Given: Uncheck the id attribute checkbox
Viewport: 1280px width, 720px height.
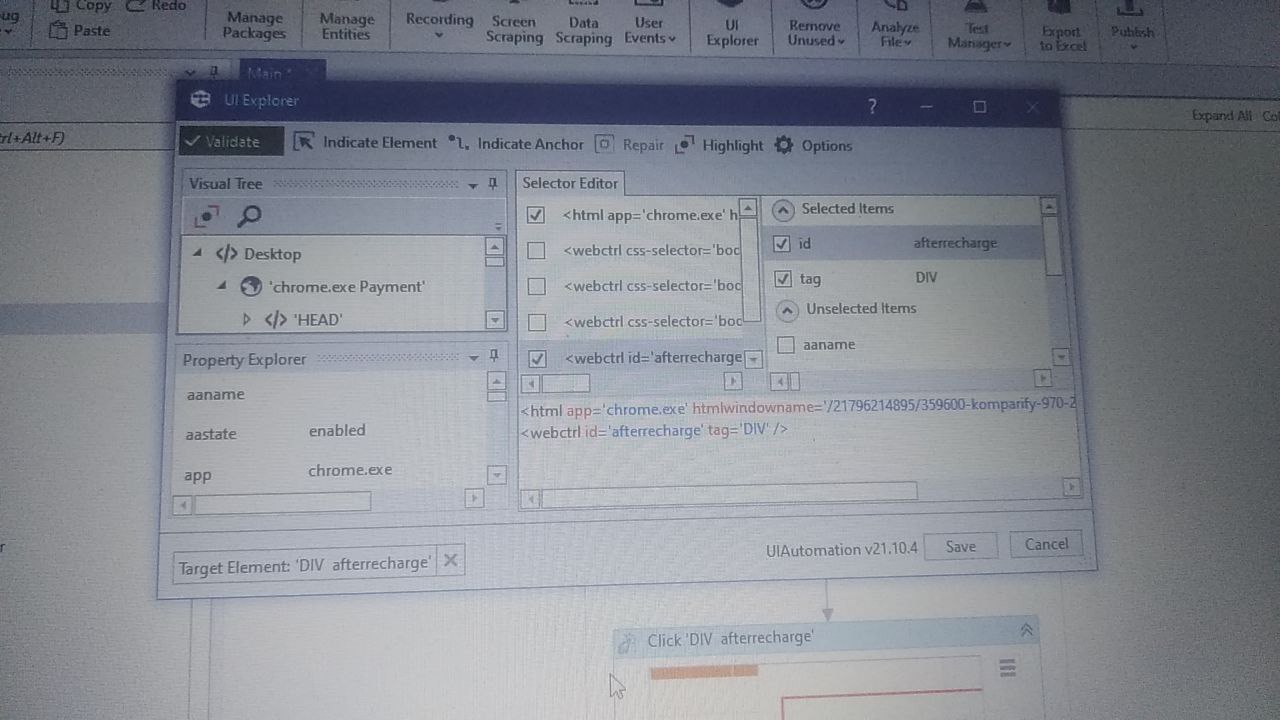Looking at the screenshot, I should [782, 243].
